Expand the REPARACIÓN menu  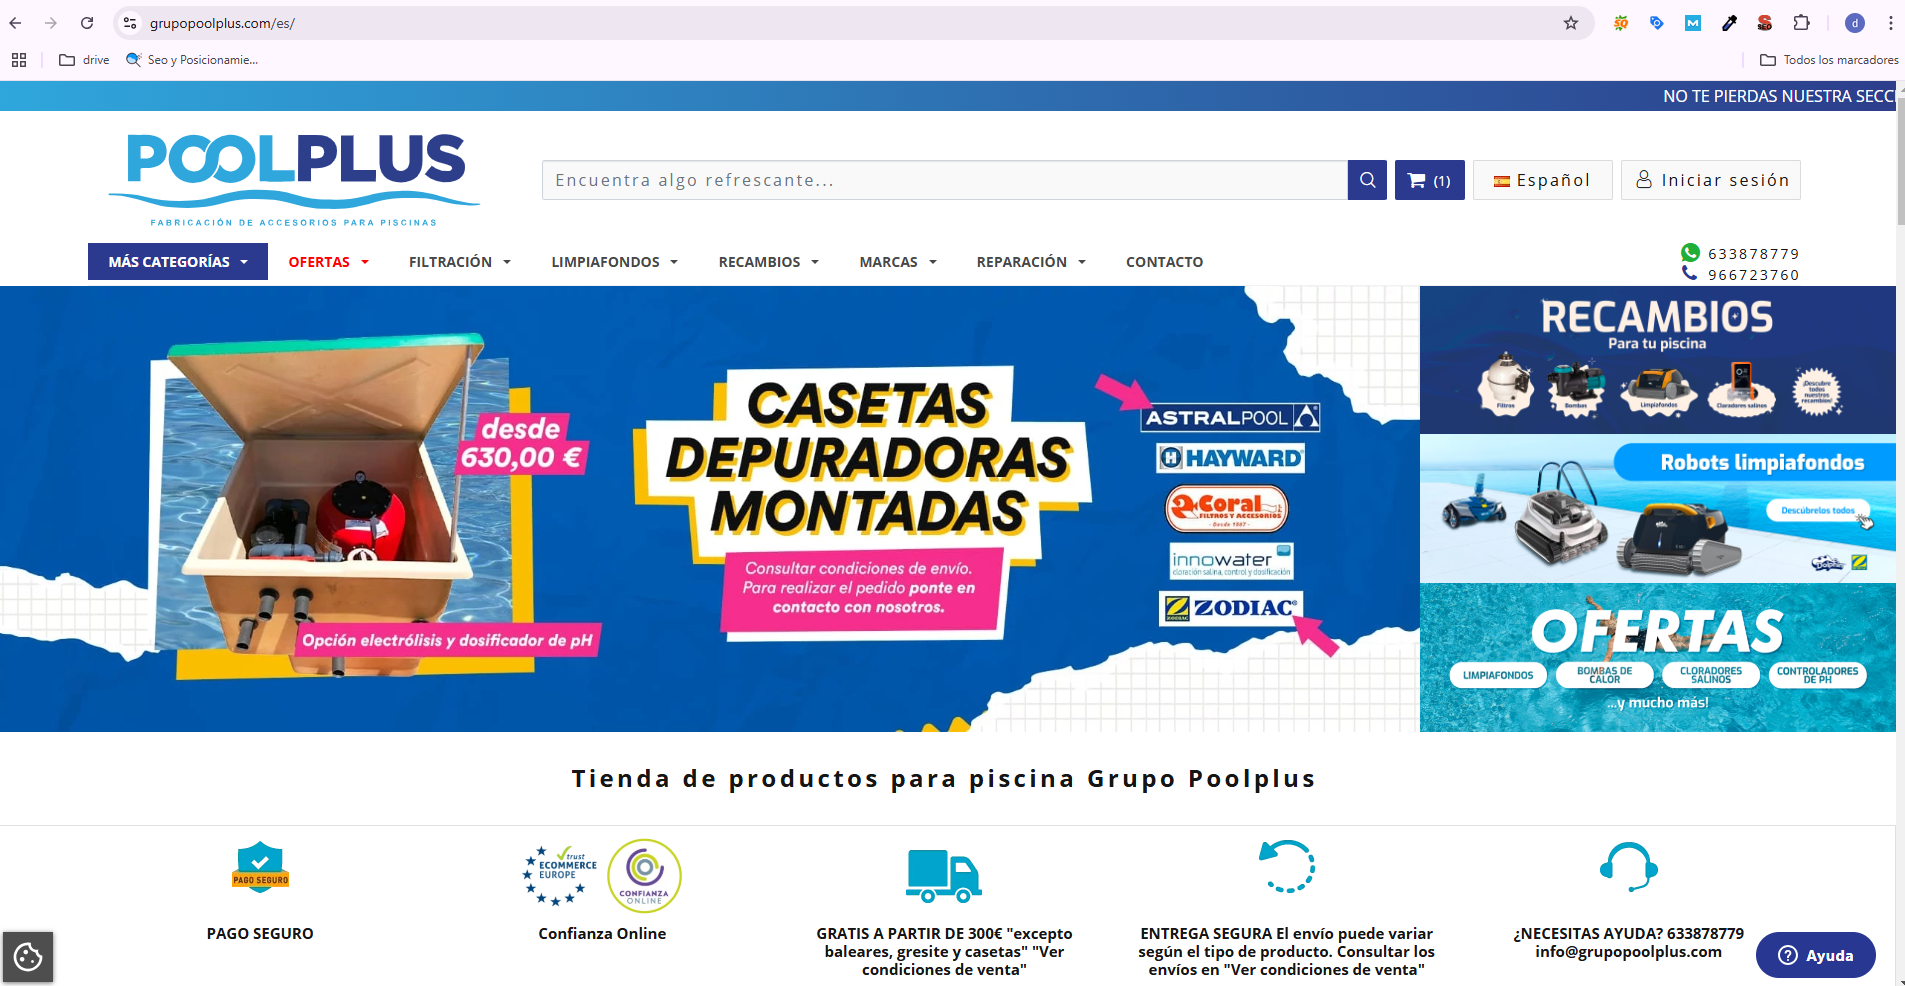pos(1031,262)
